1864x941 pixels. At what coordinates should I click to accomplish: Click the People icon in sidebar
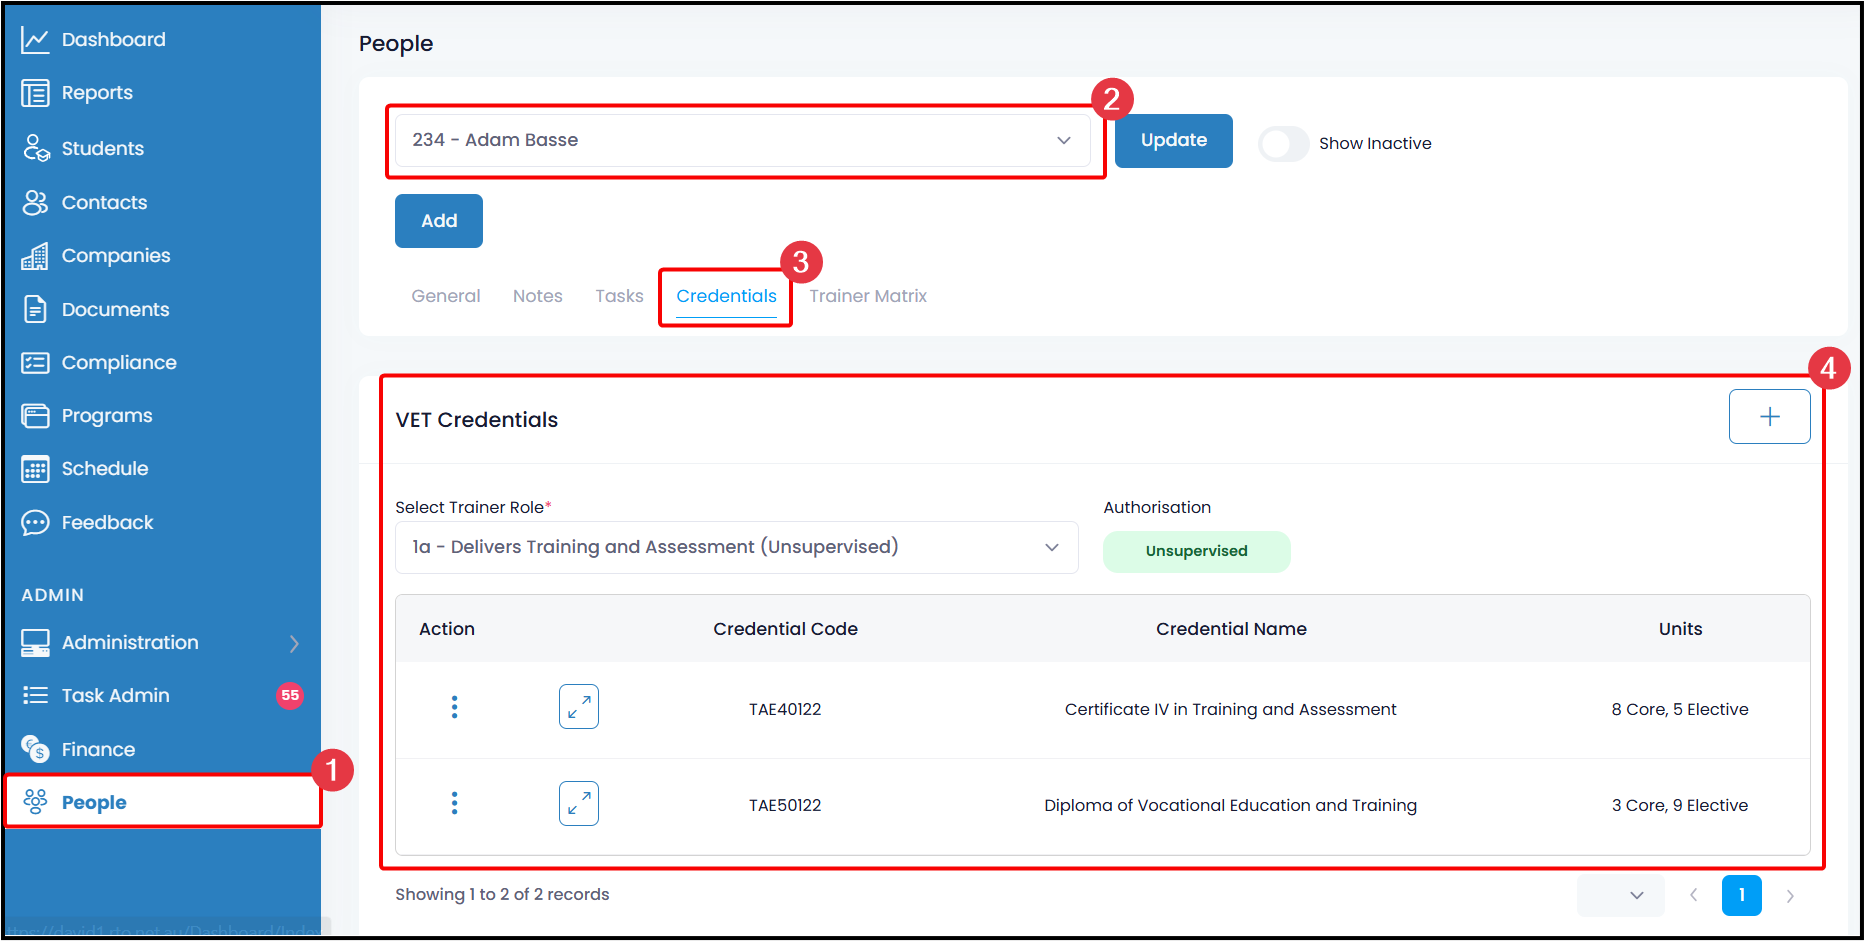click(35, 802)
